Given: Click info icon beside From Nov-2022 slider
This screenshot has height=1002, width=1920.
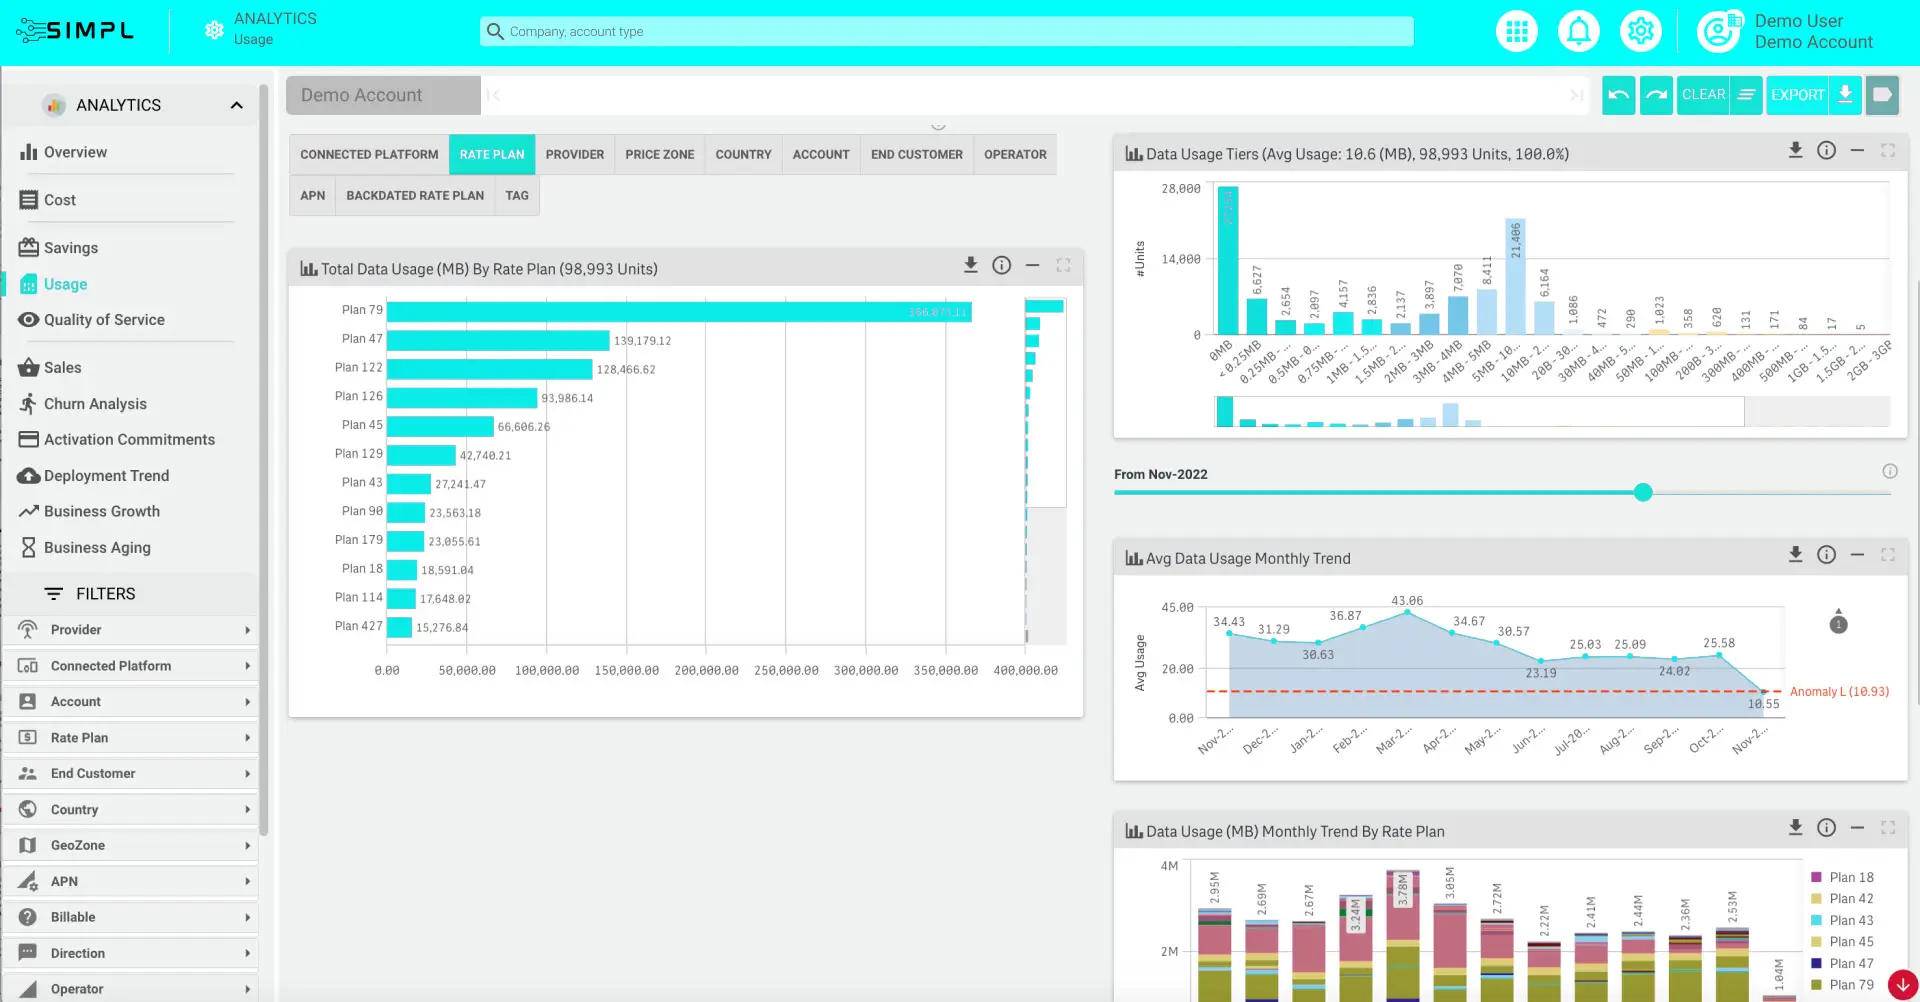Looking at the screenshot, I should click(x=1890, y=471).
